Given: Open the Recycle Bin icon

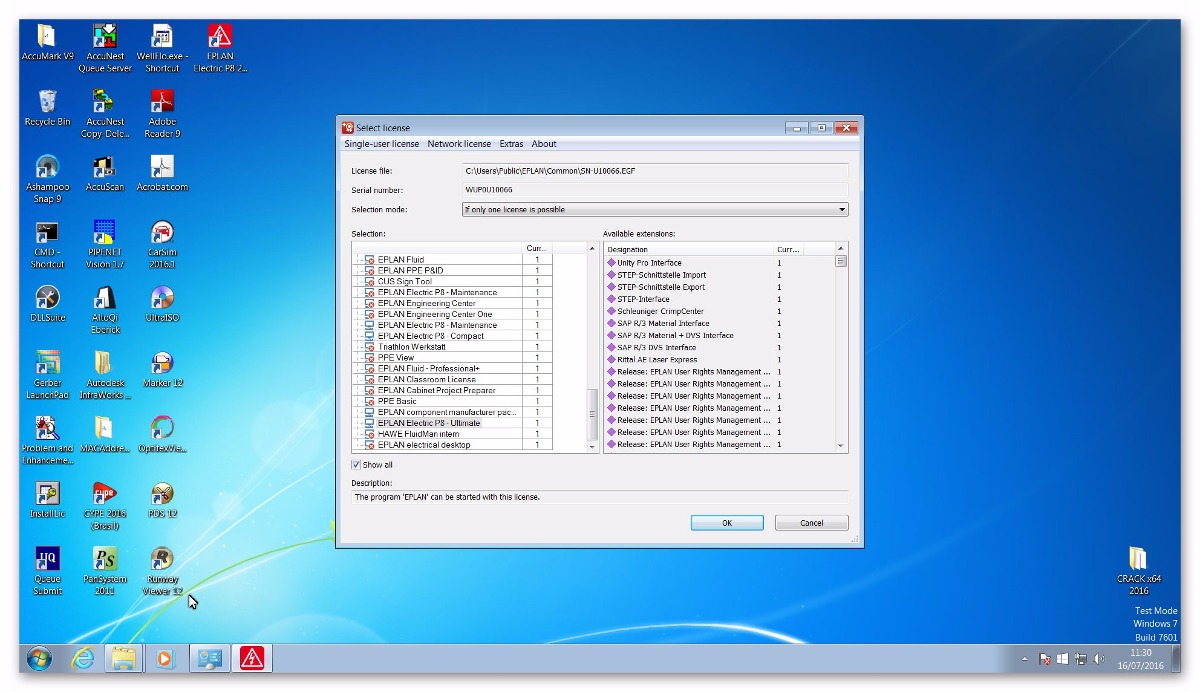Looking at the screenshot, I should pyautogui.click(x=47, y=108).
